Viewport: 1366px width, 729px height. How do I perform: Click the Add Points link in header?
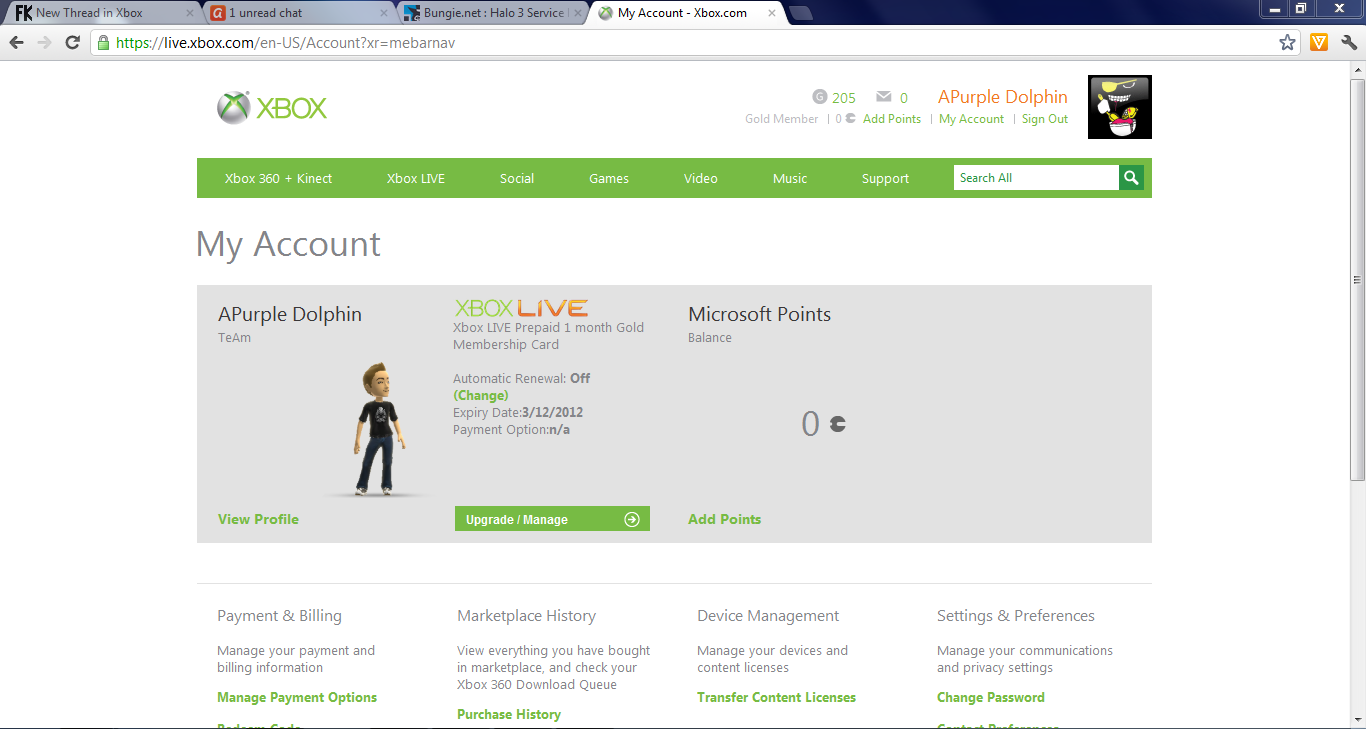click(892, 119)
